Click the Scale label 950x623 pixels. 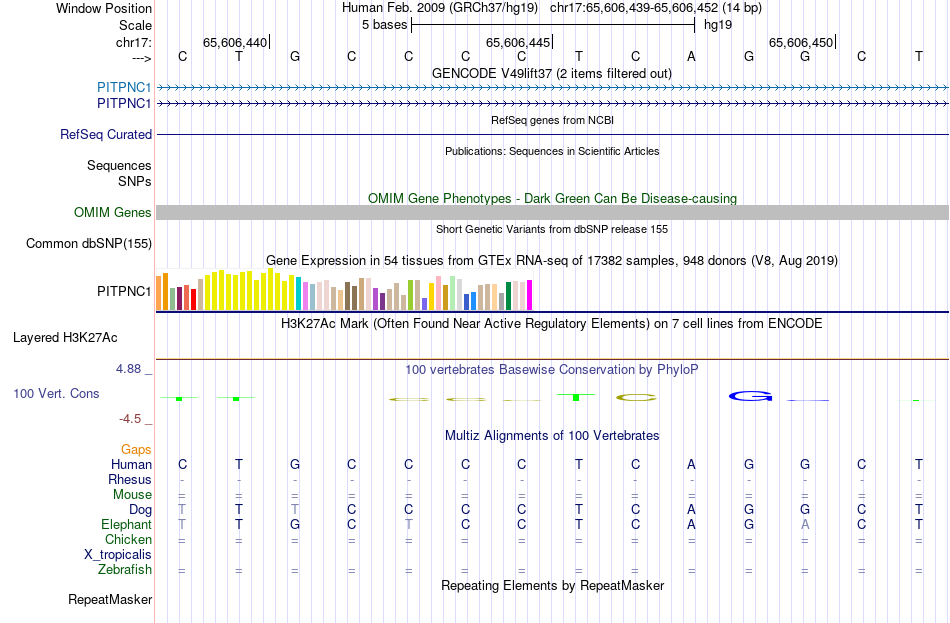(x=135, y=25)
